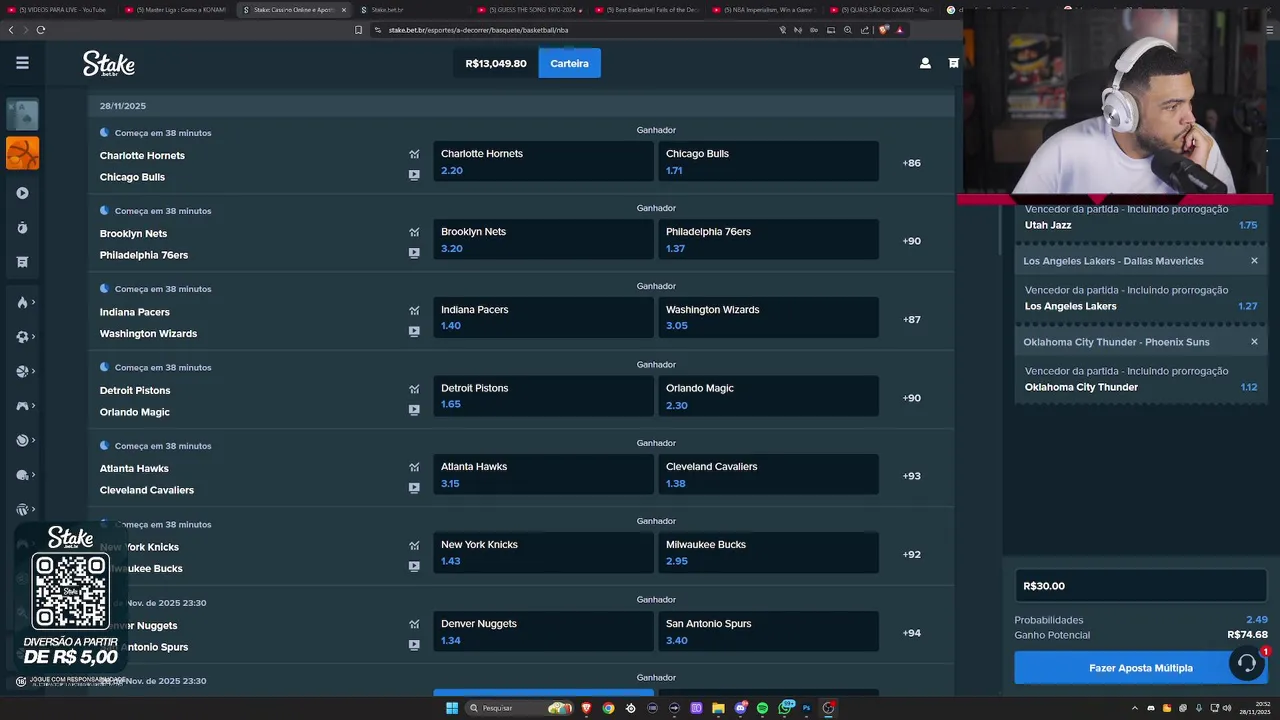Open the live support headset chat icon
1280x720 pixels.
pos(1247,663)
